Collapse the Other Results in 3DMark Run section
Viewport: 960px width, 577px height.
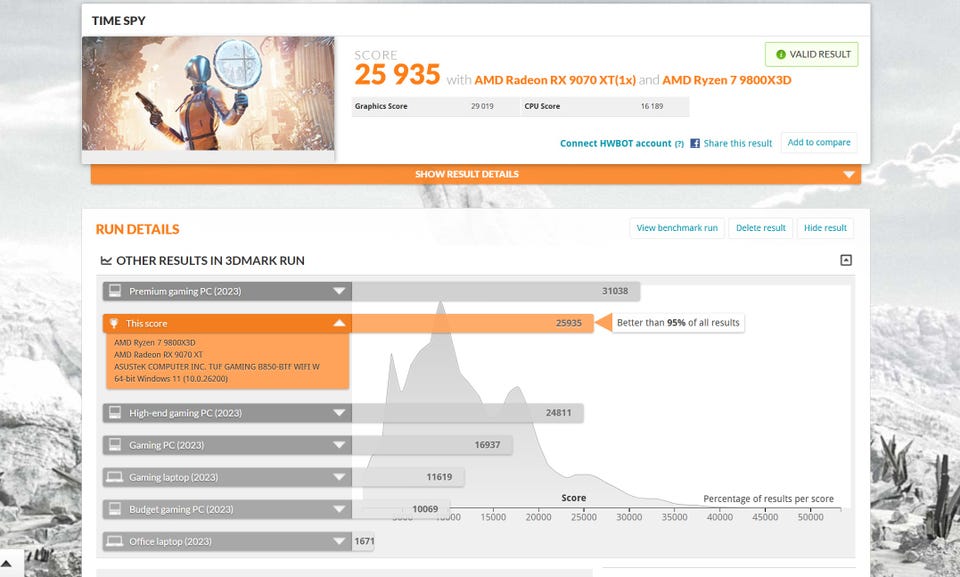pos(846,260)
